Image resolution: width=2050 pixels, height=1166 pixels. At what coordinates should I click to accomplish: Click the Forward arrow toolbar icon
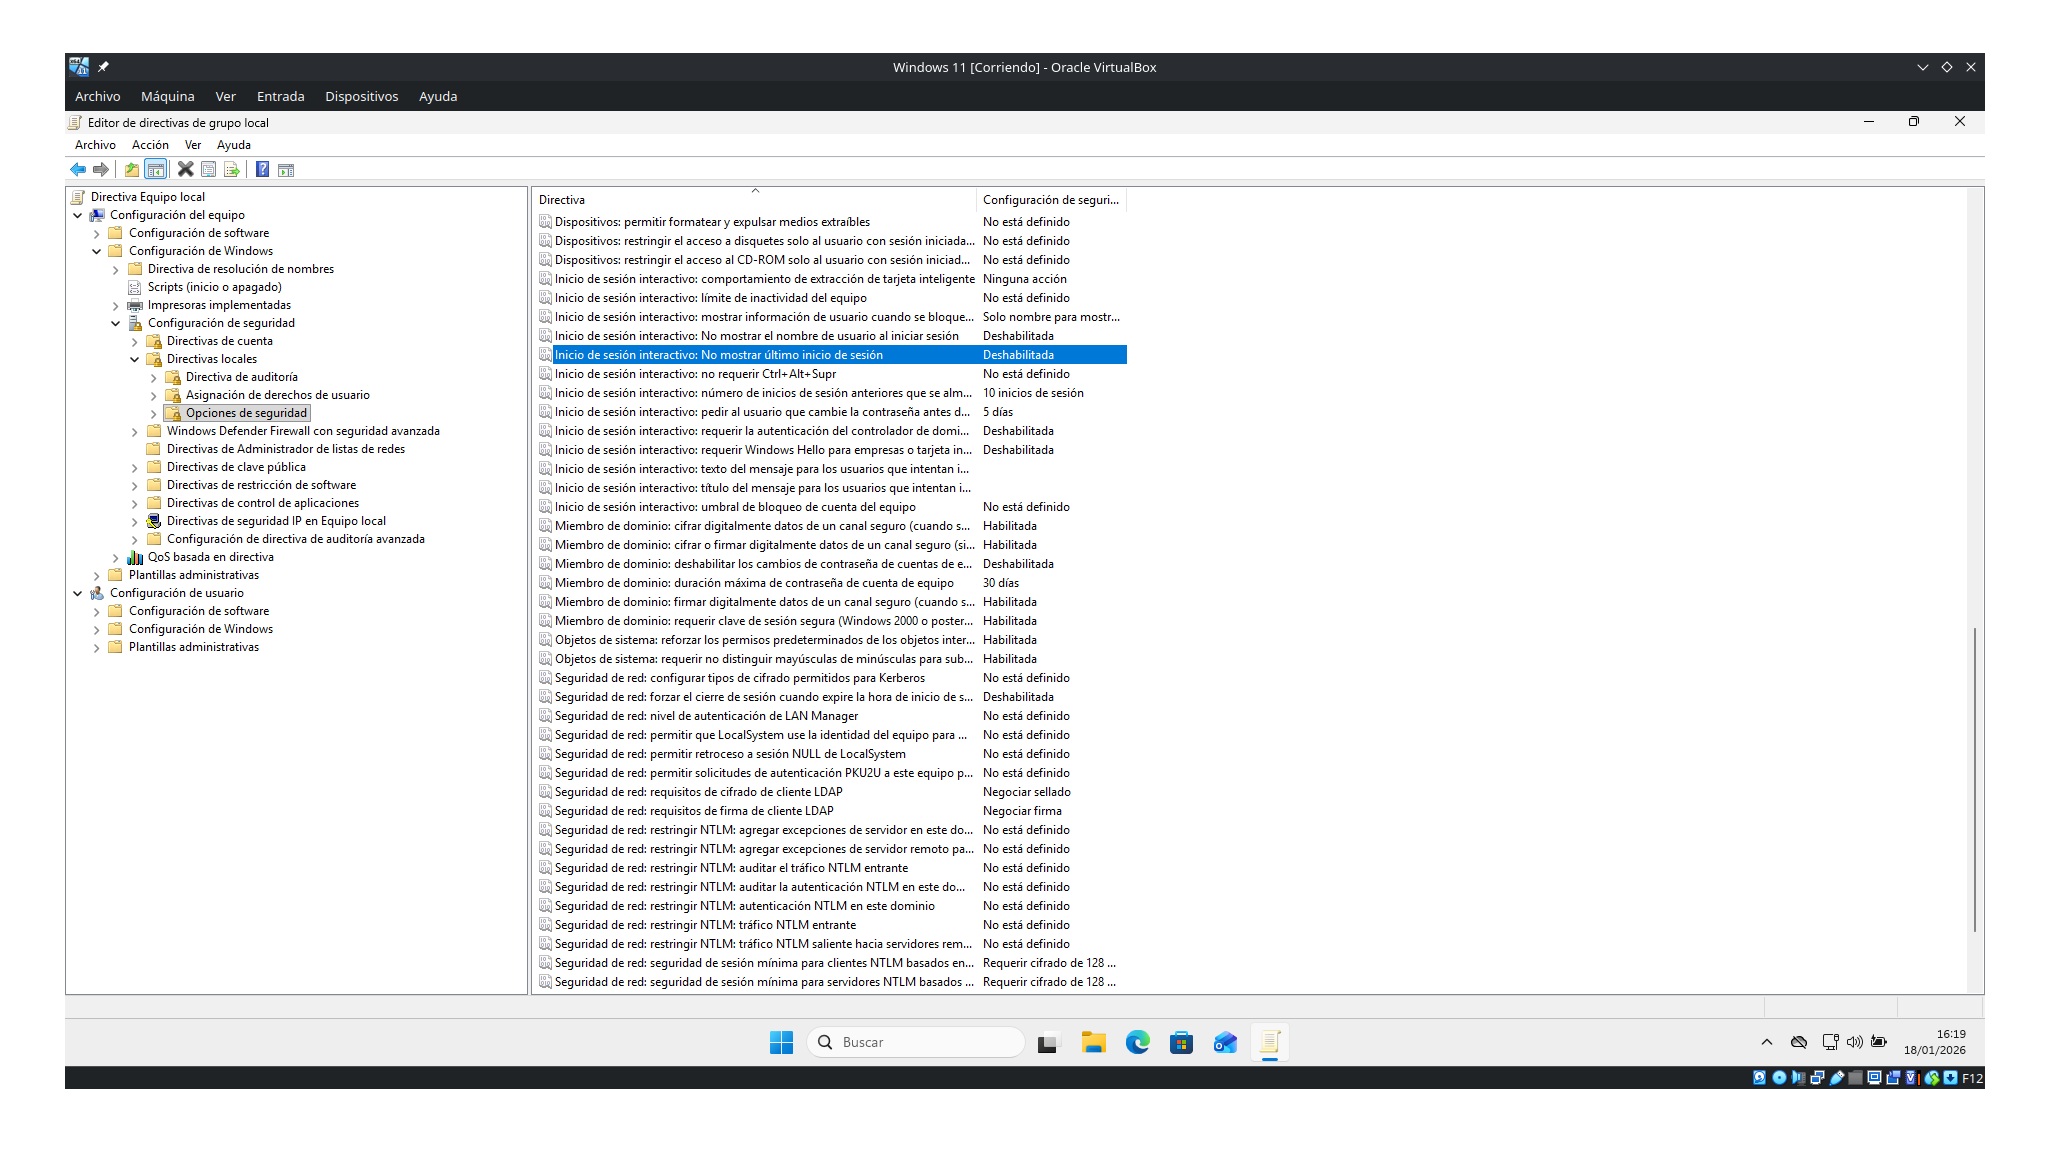(x=100, y=170)
